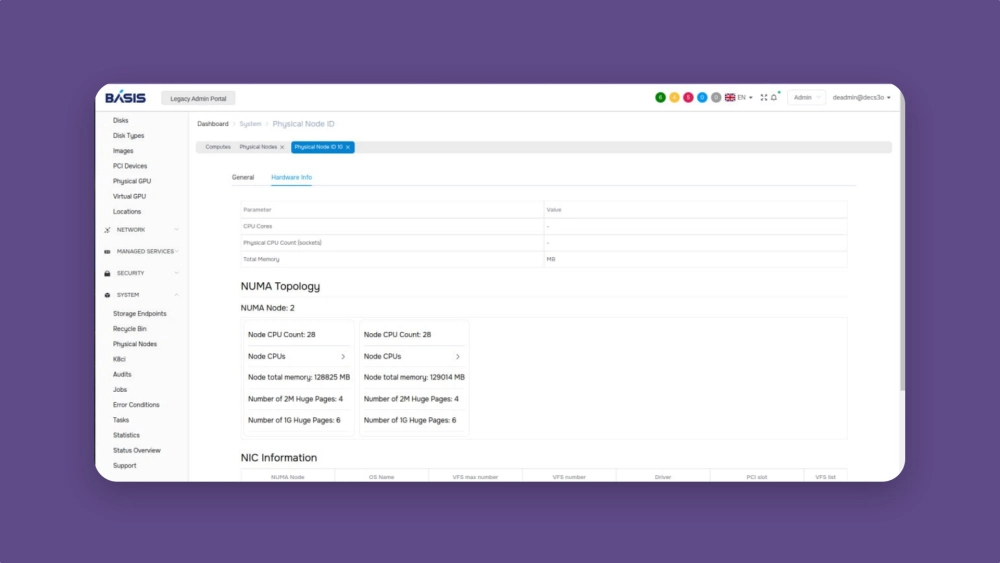Close the Physical Nodes tab
Viewport: 1000px width, 563px height.
click(x=283, y=147)
